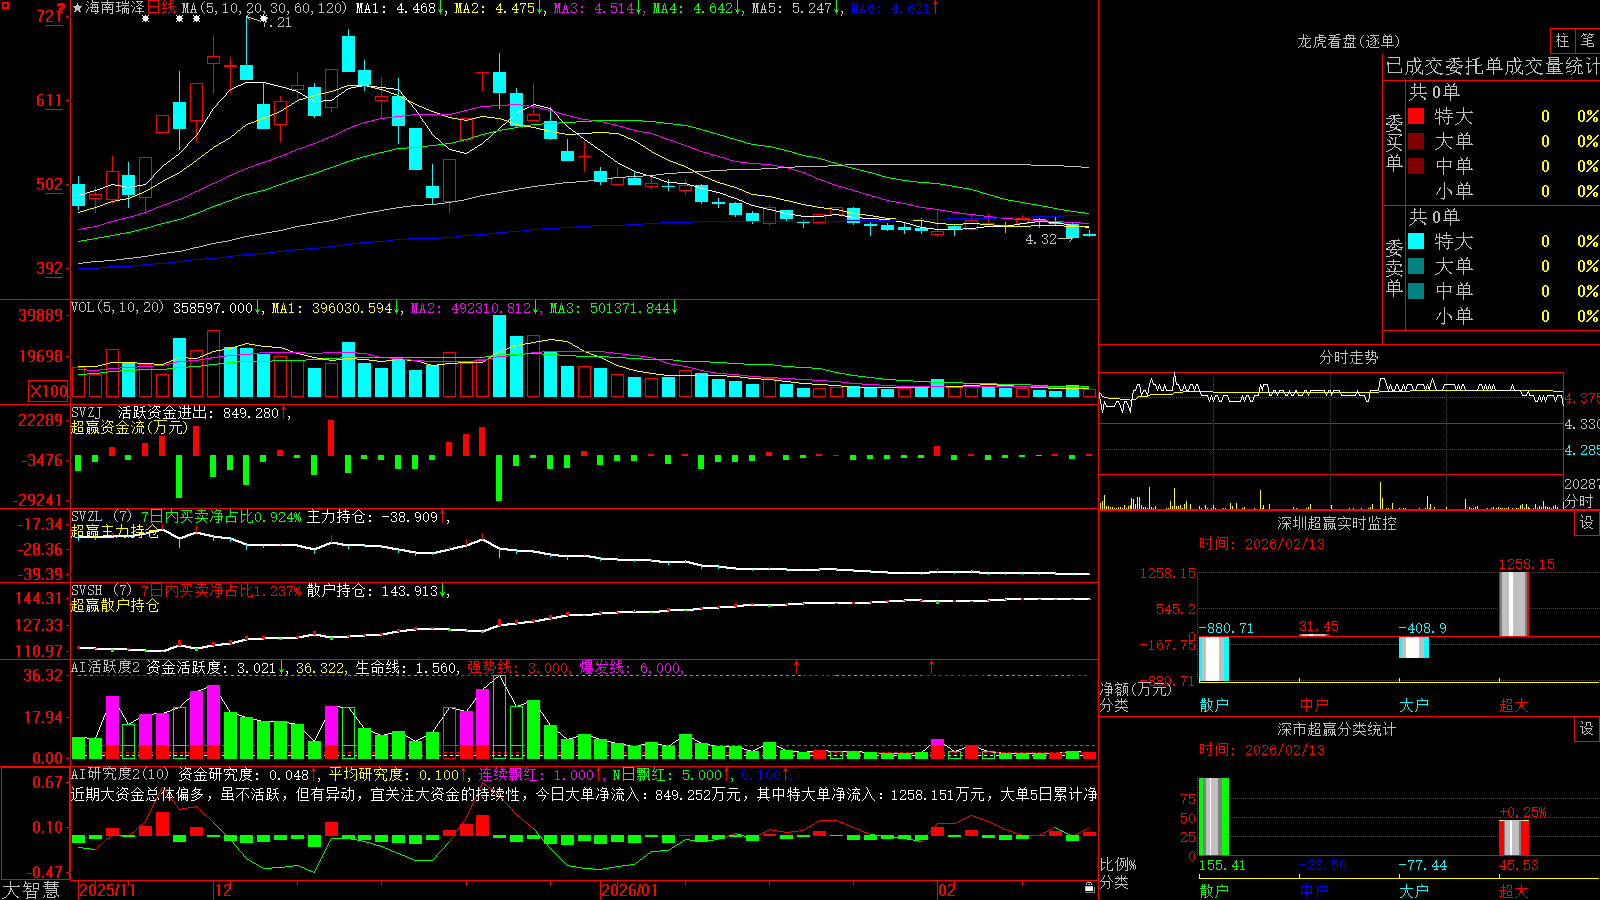Click the star icon before 海南瑞泽
Viewport: 1600px width, 900px height.
77,8
